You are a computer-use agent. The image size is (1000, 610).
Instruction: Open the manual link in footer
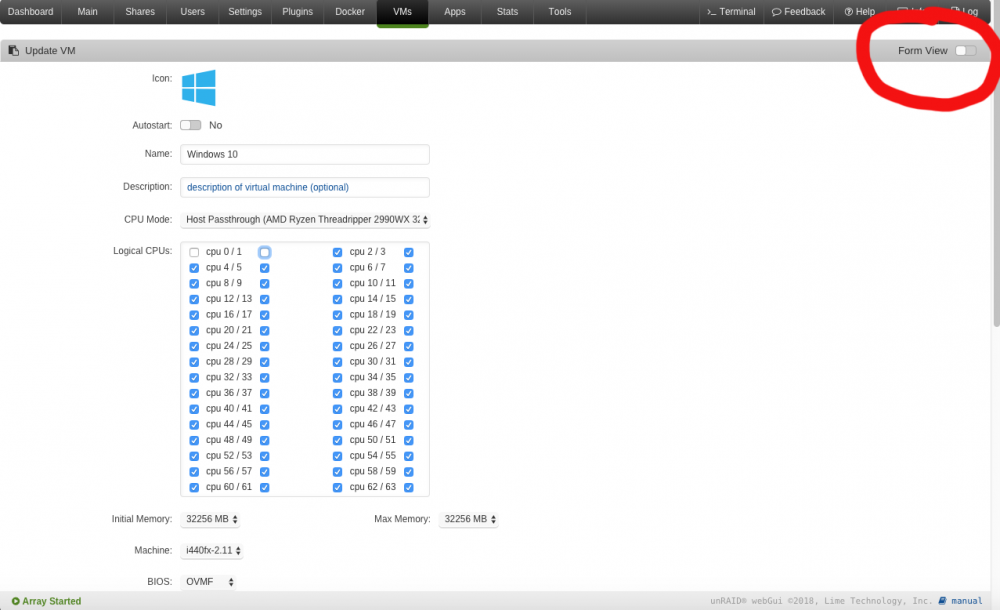[966, 600]
